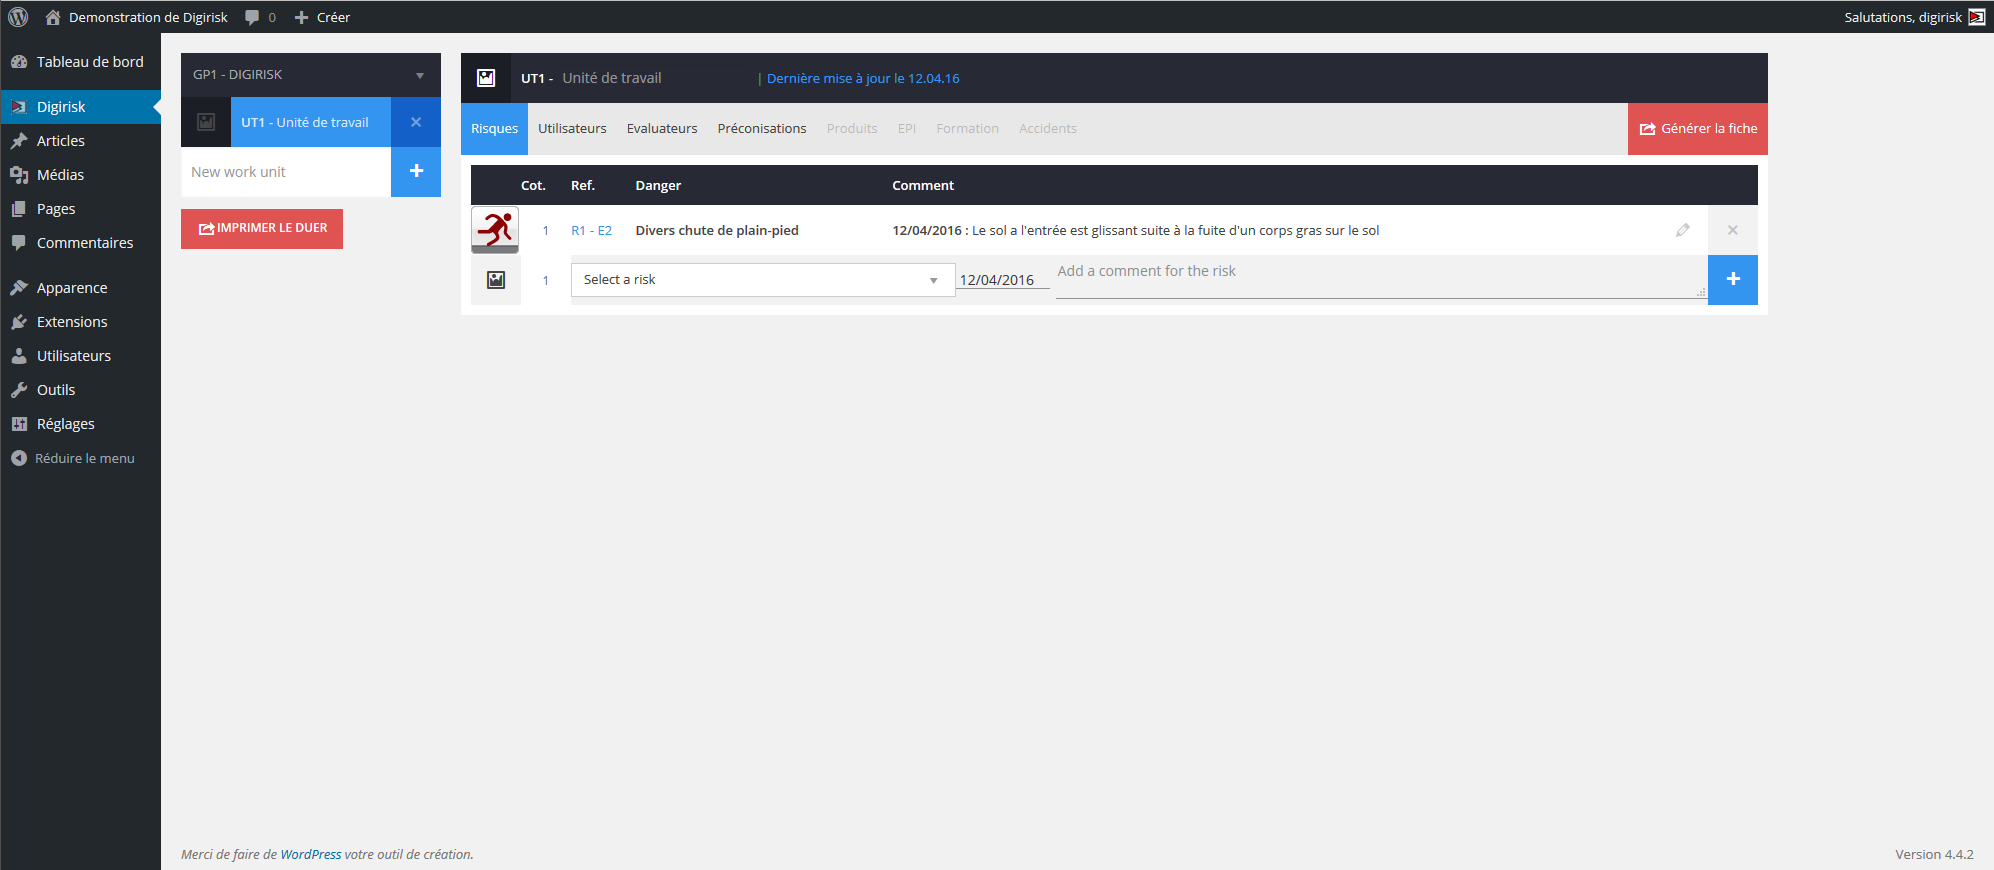Switch to the Risques tab
This screenshot has width=1994, height=870.
pos(494,129)
